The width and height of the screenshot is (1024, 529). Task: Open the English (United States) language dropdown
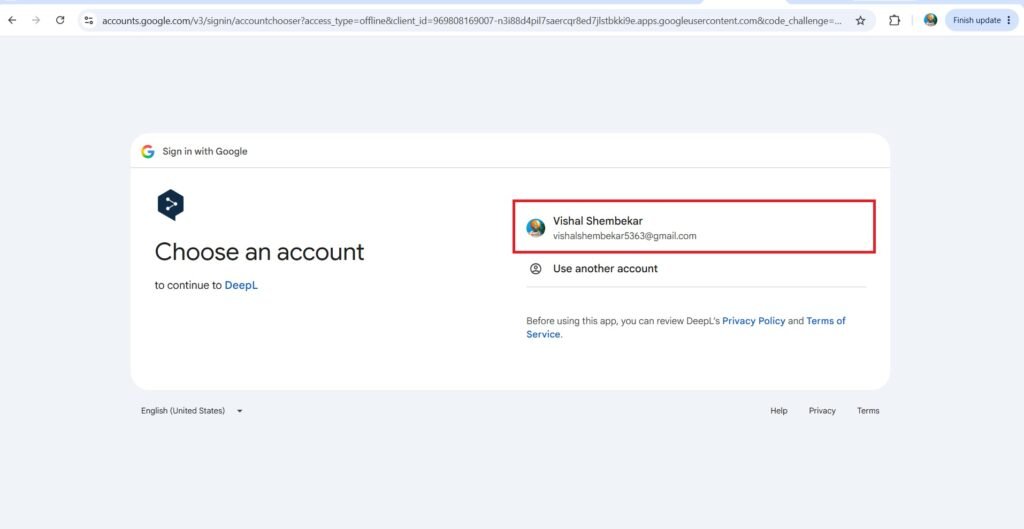tap(191, 411)
